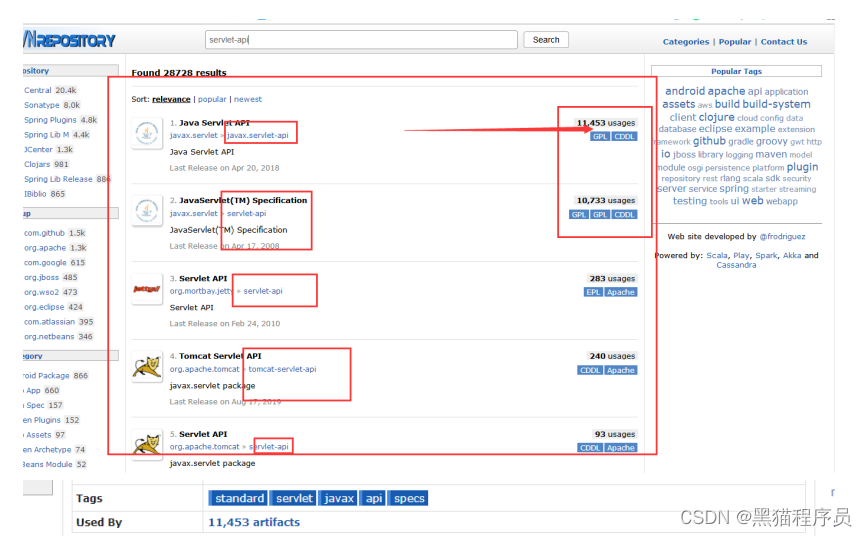Open the Cassandra powered-by link
The height and width of the screenshot is (536, 867).
pos(736,265)
